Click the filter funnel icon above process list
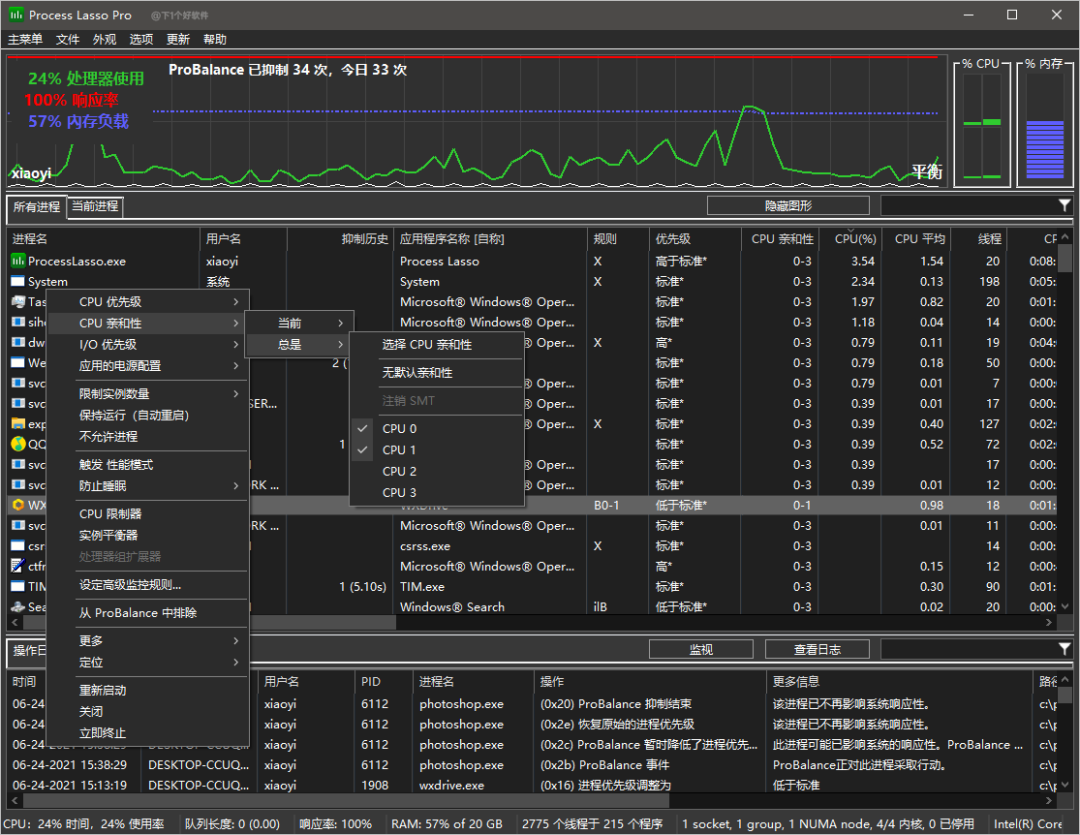 click(x=1064, y=205)
